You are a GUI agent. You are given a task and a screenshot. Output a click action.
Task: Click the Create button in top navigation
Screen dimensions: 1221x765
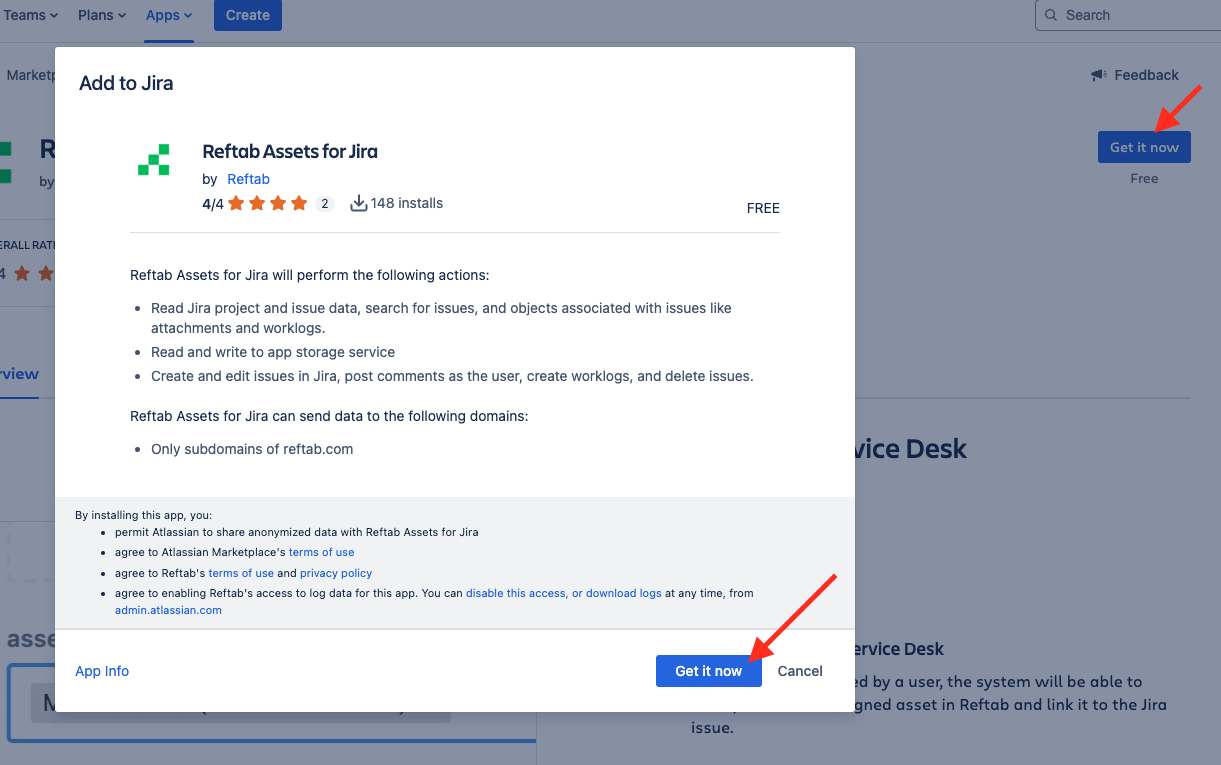(248, 15)
